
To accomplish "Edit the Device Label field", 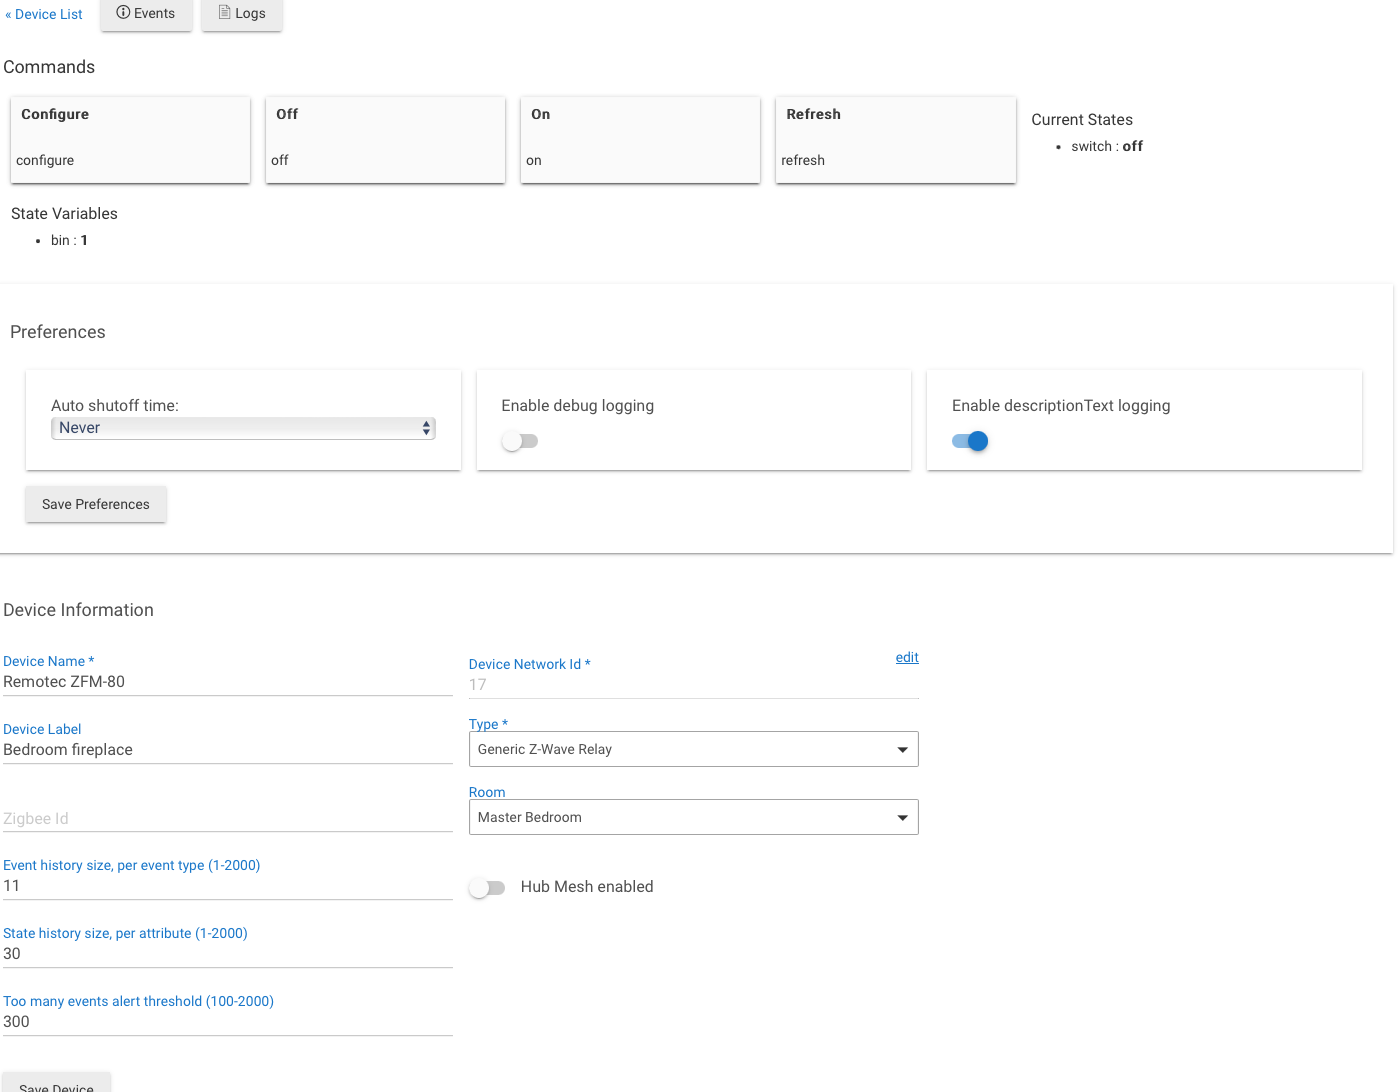I will tap(227, 750).
